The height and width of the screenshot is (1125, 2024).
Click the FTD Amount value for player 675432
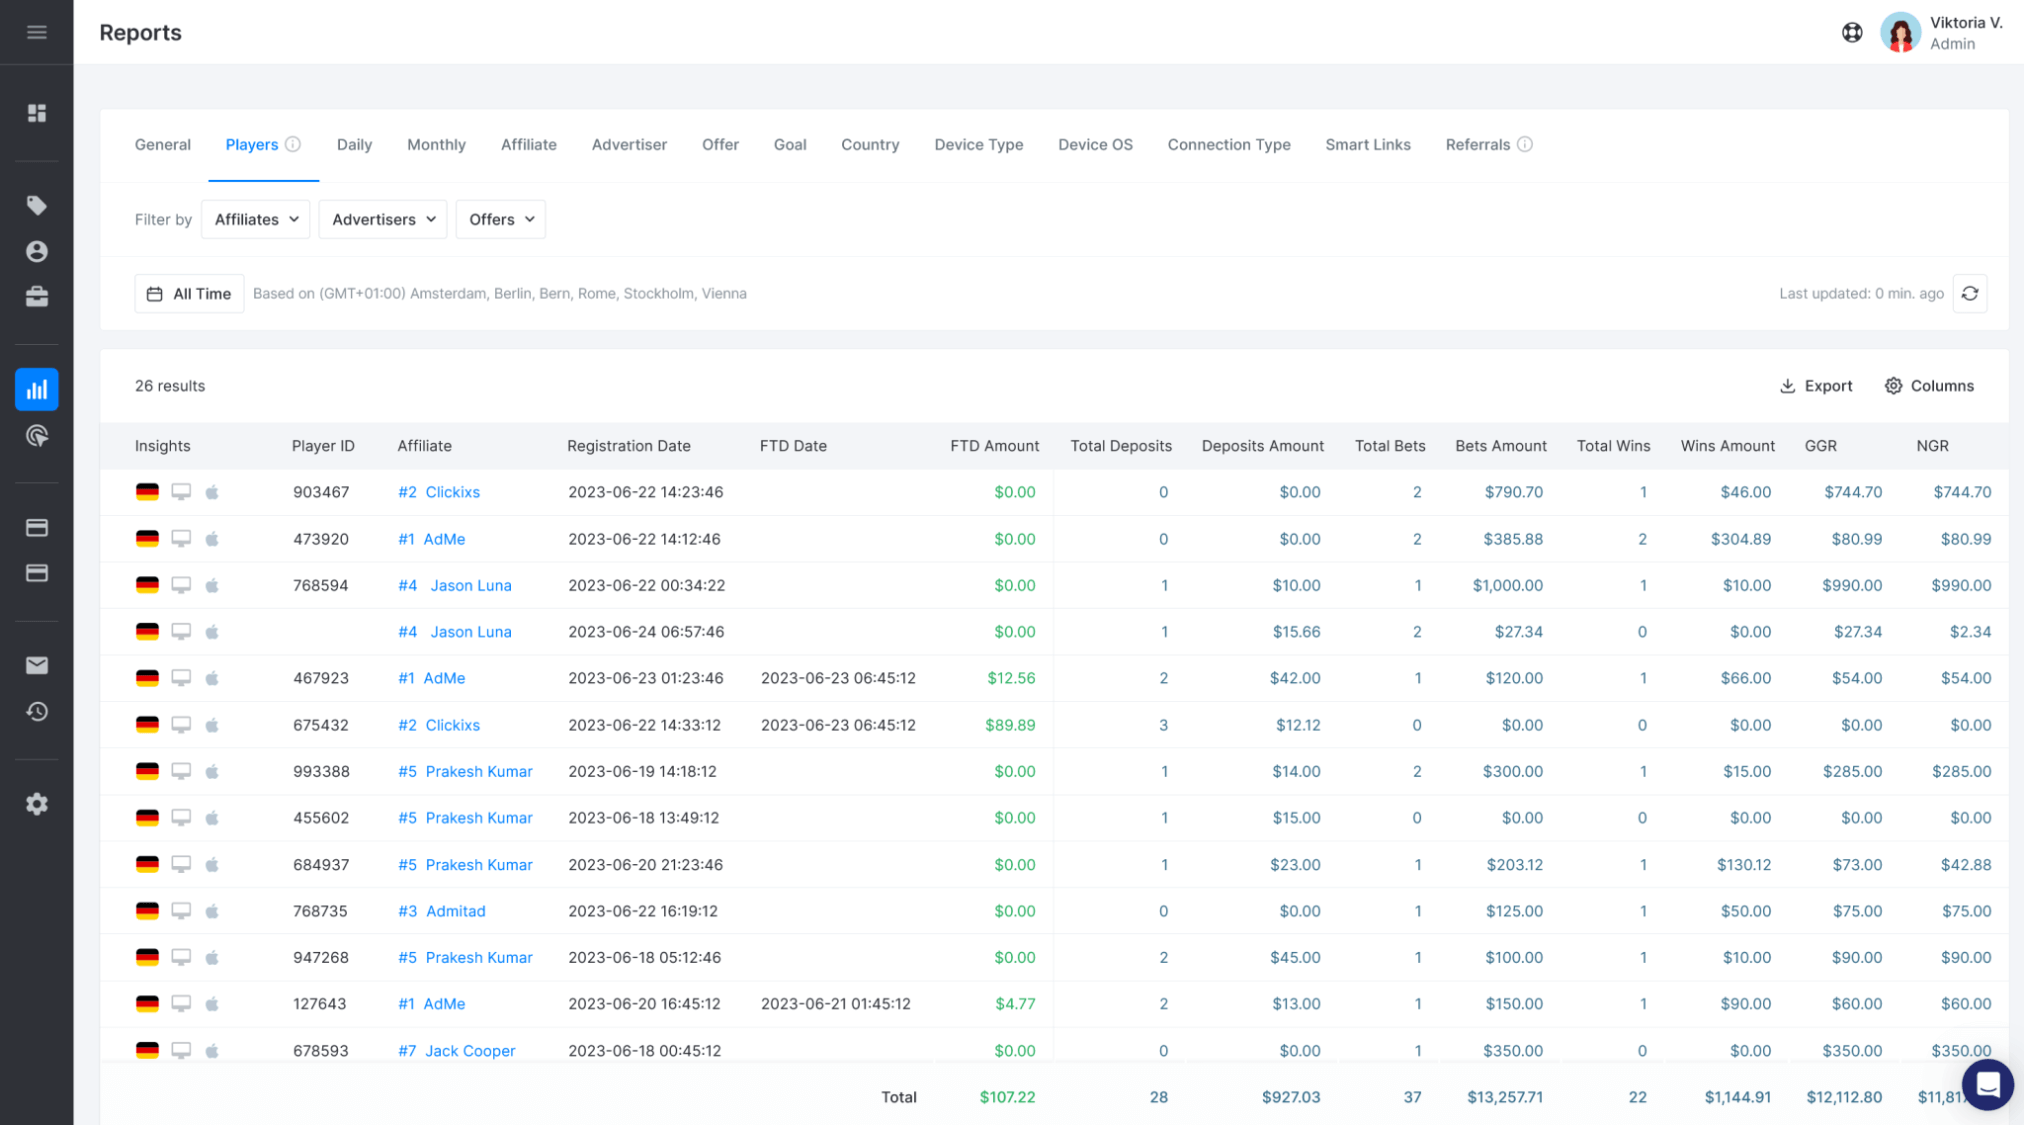point(1013,723)
